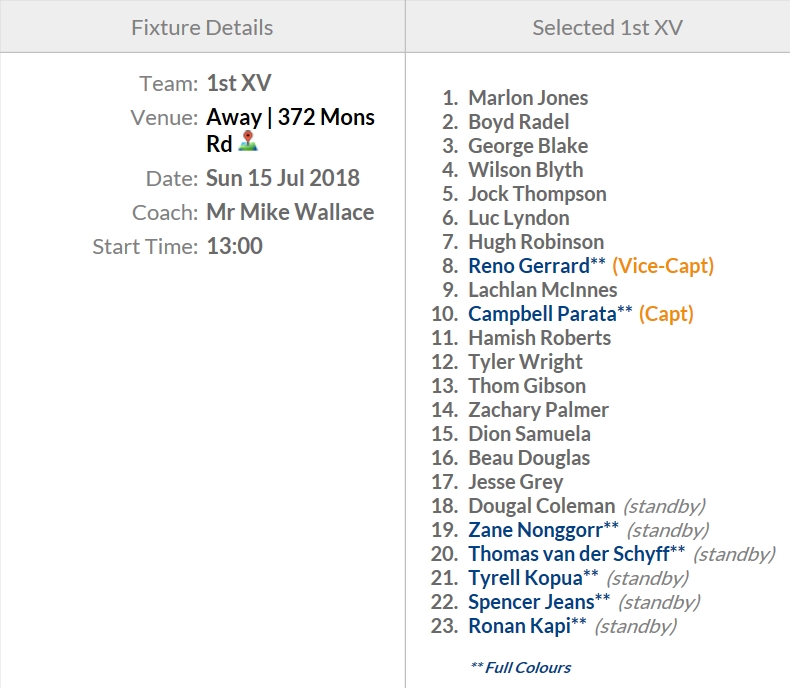Open Reno Gerrard's player profile link
The height and width of the screenshot is (688, 790).
coord(528,266)
